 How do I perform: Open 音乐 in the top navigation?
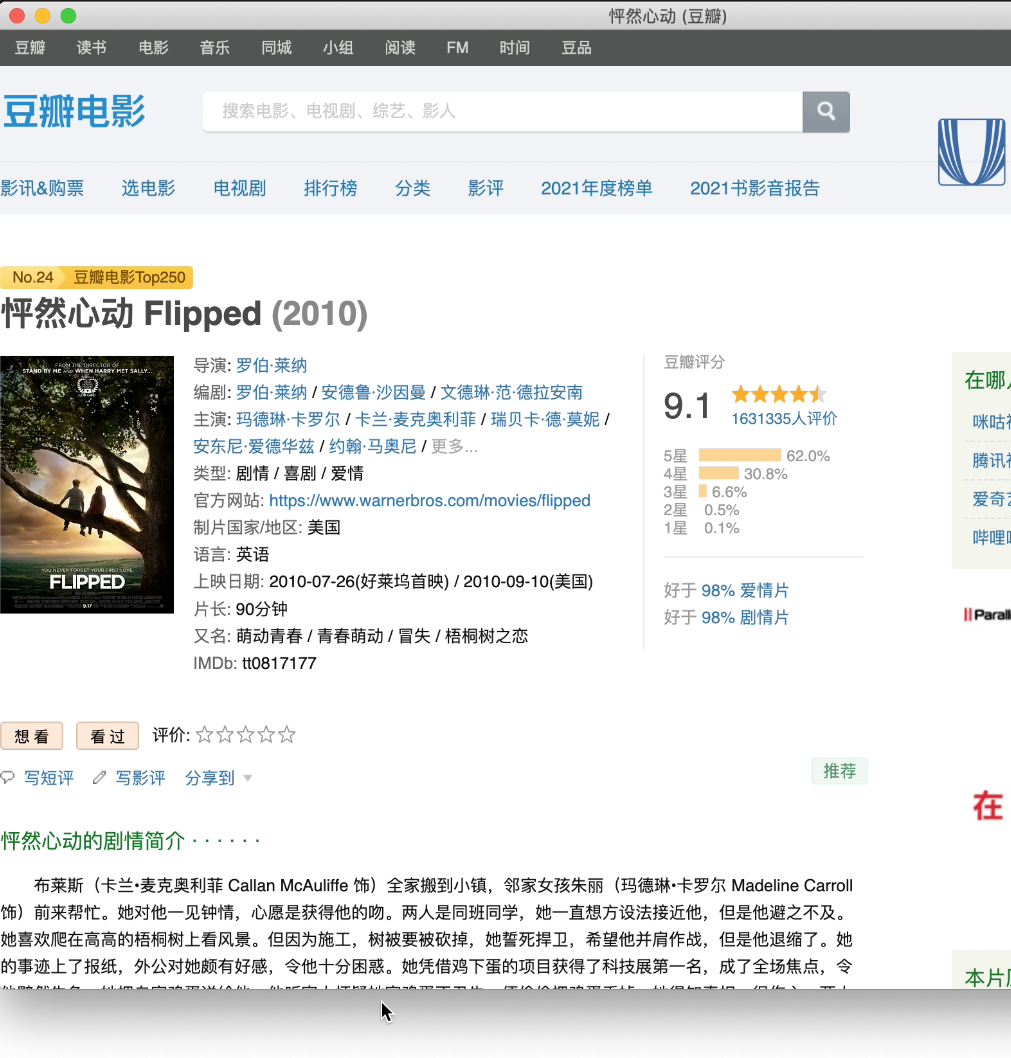click(215, 48)
